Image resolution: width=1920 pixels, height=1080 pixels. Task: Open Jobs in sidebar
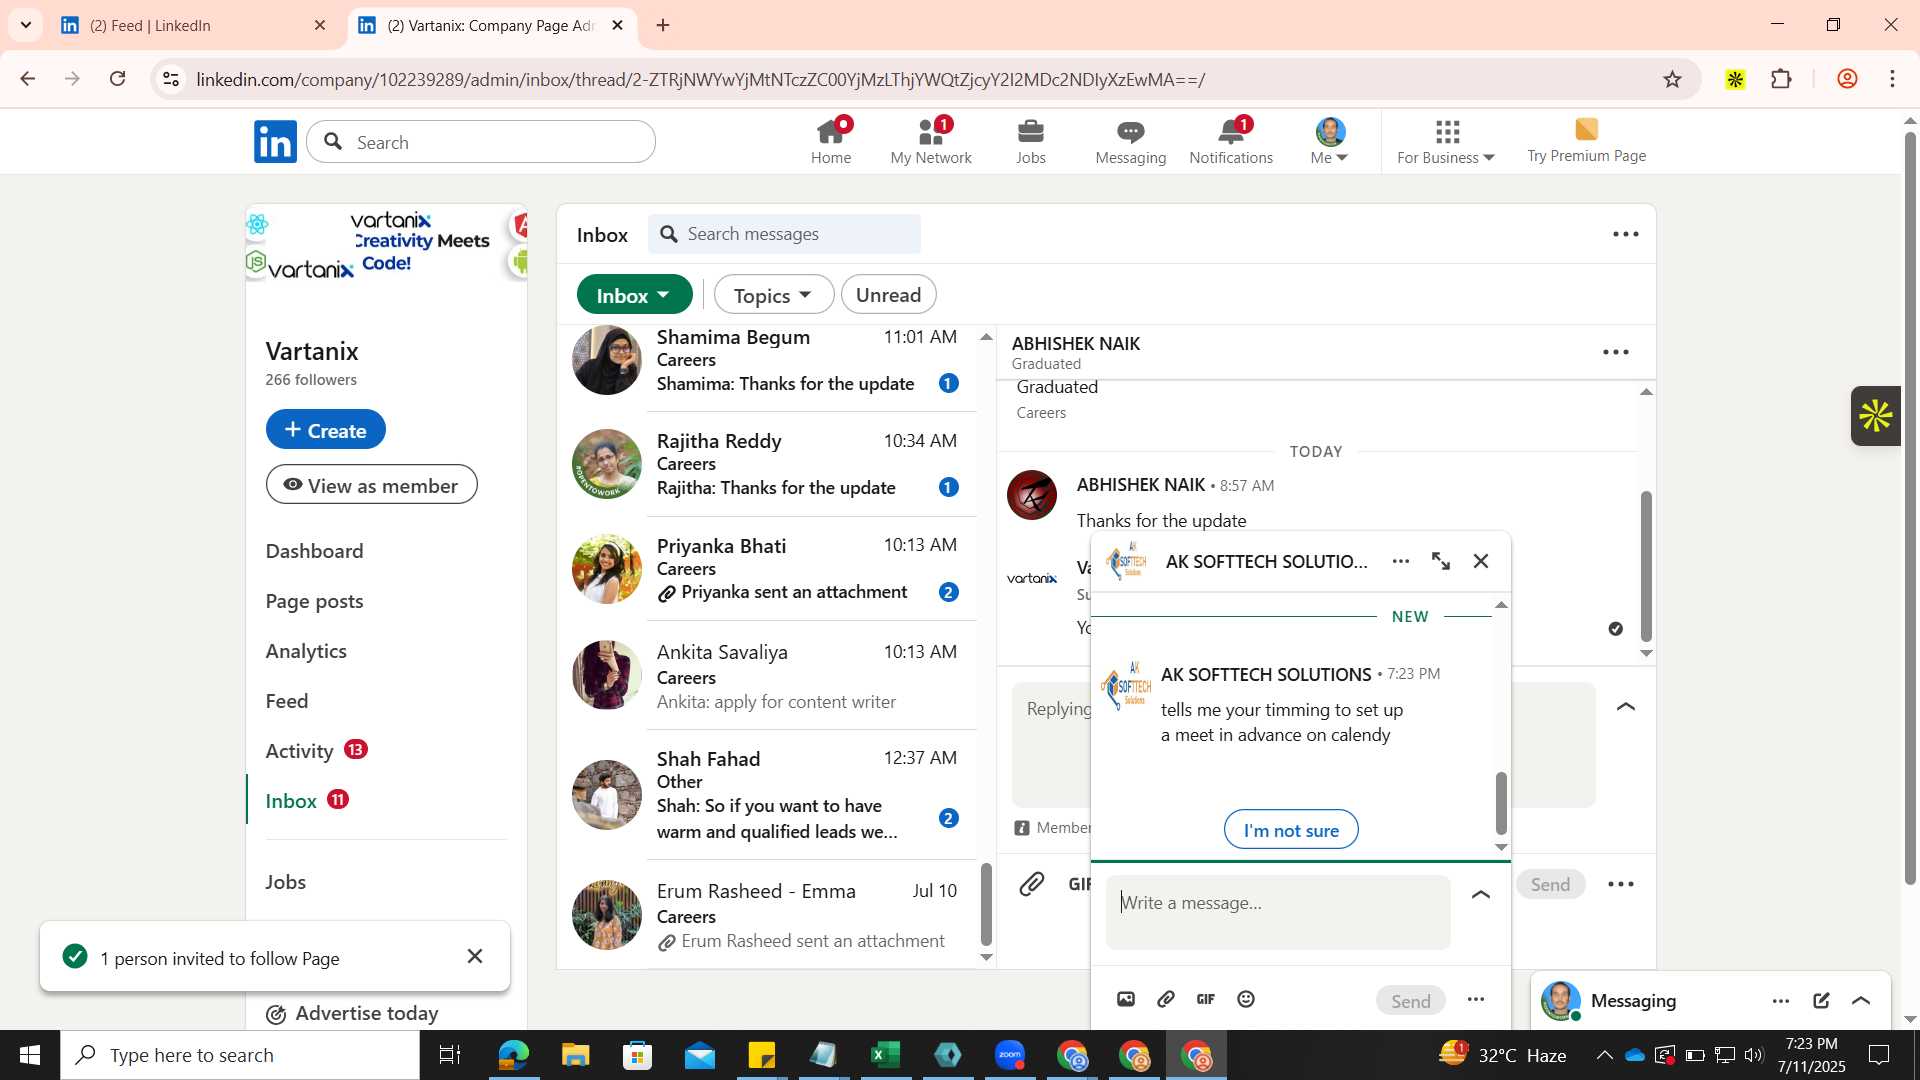(286, 882)
